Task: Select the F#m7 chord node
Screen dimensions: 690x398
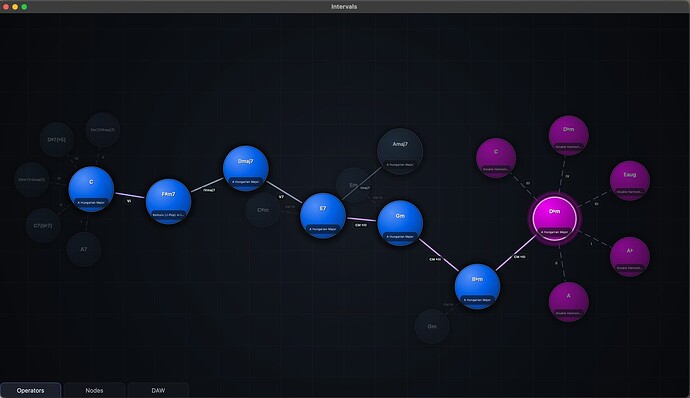Action: [169, 201]
